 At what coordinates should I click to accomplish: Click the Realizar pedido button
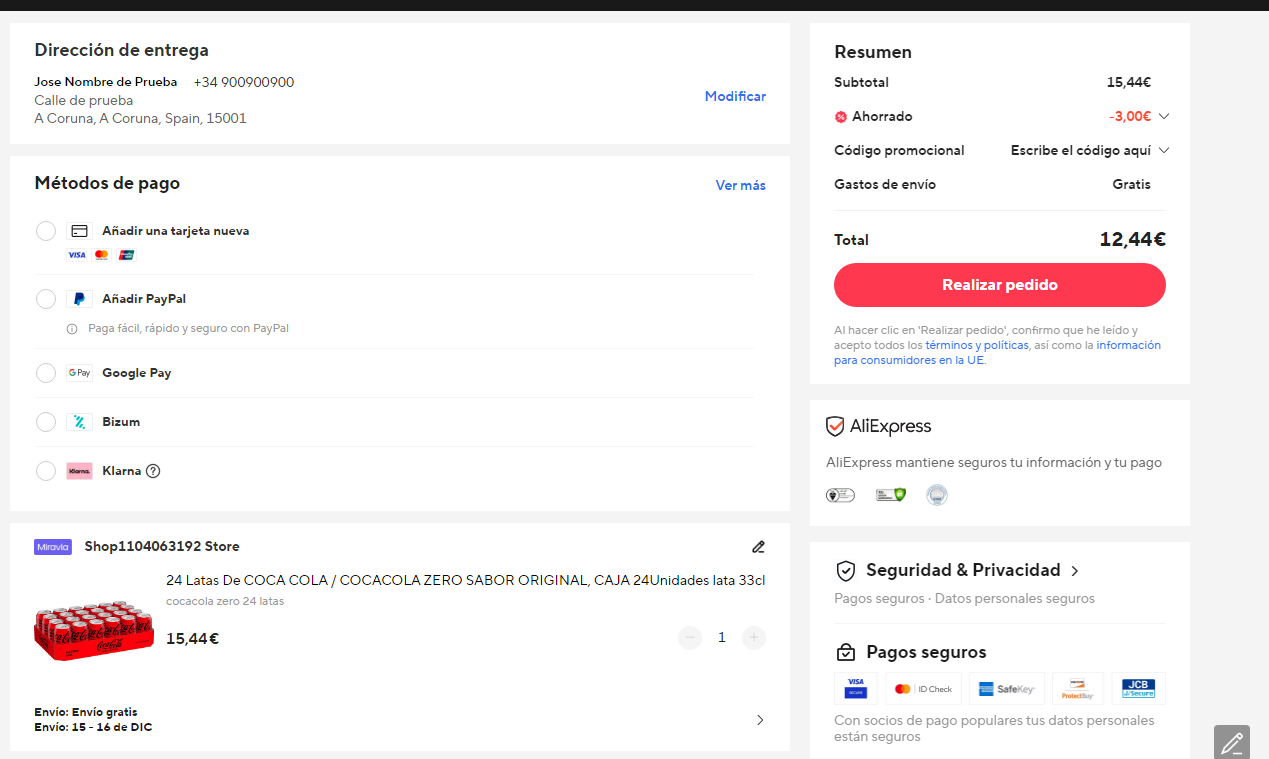coord(1000,285)
